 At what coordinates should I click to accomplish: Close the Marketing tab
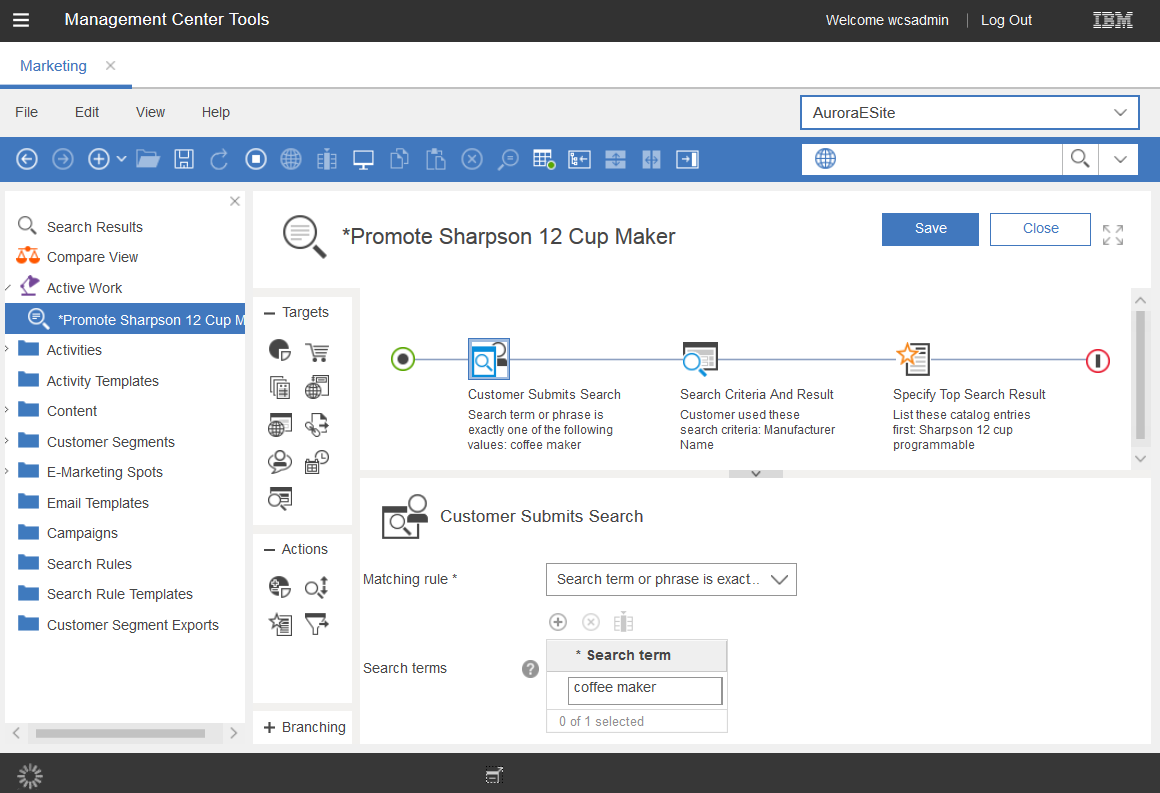click(x=110, y=65)
